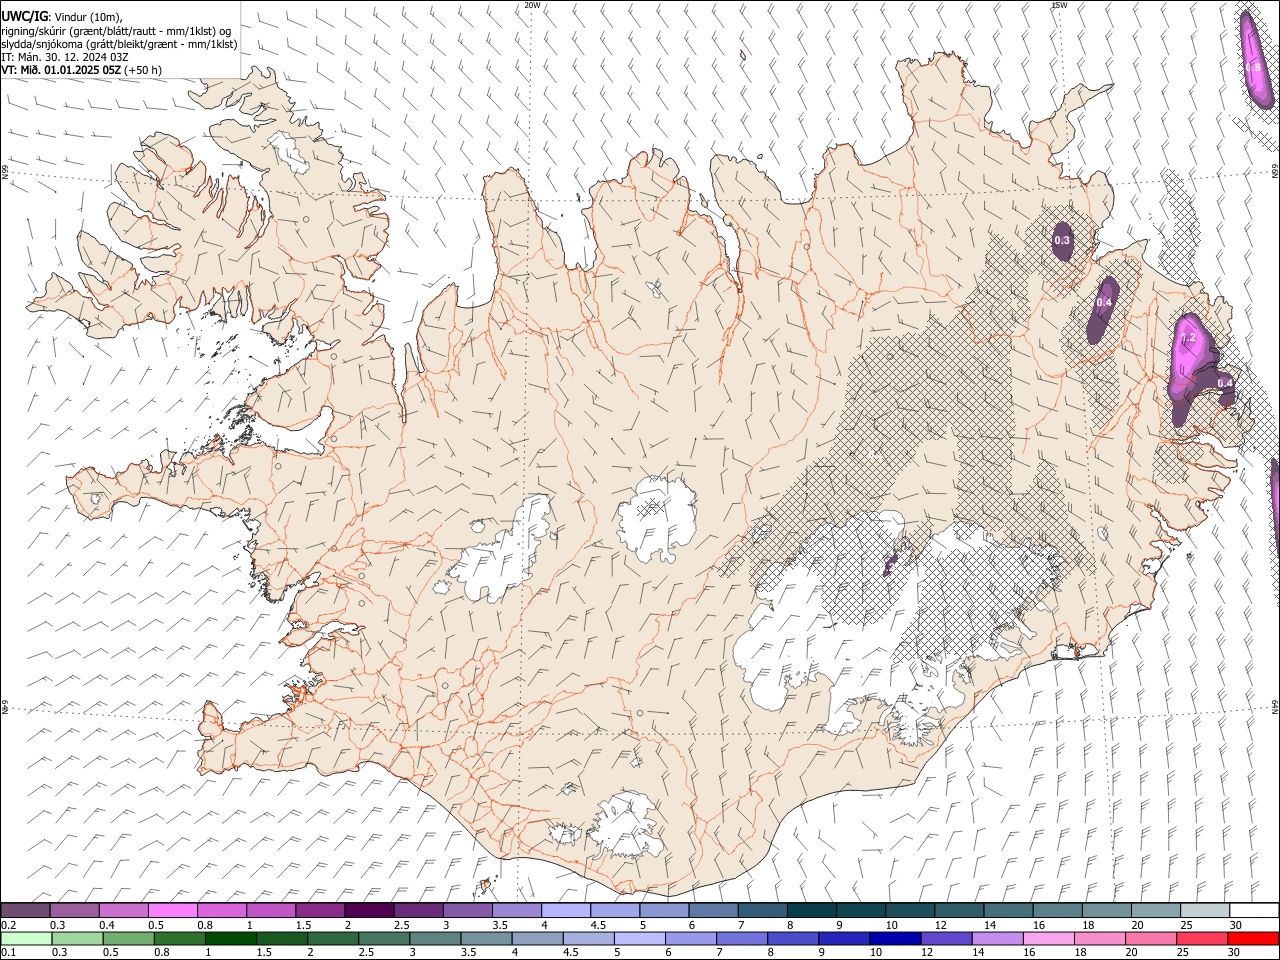Pick the dark mauve 0.2 swatch in top scale
The width and height of the screenshot is (1280, 960).
coord(25,911)
